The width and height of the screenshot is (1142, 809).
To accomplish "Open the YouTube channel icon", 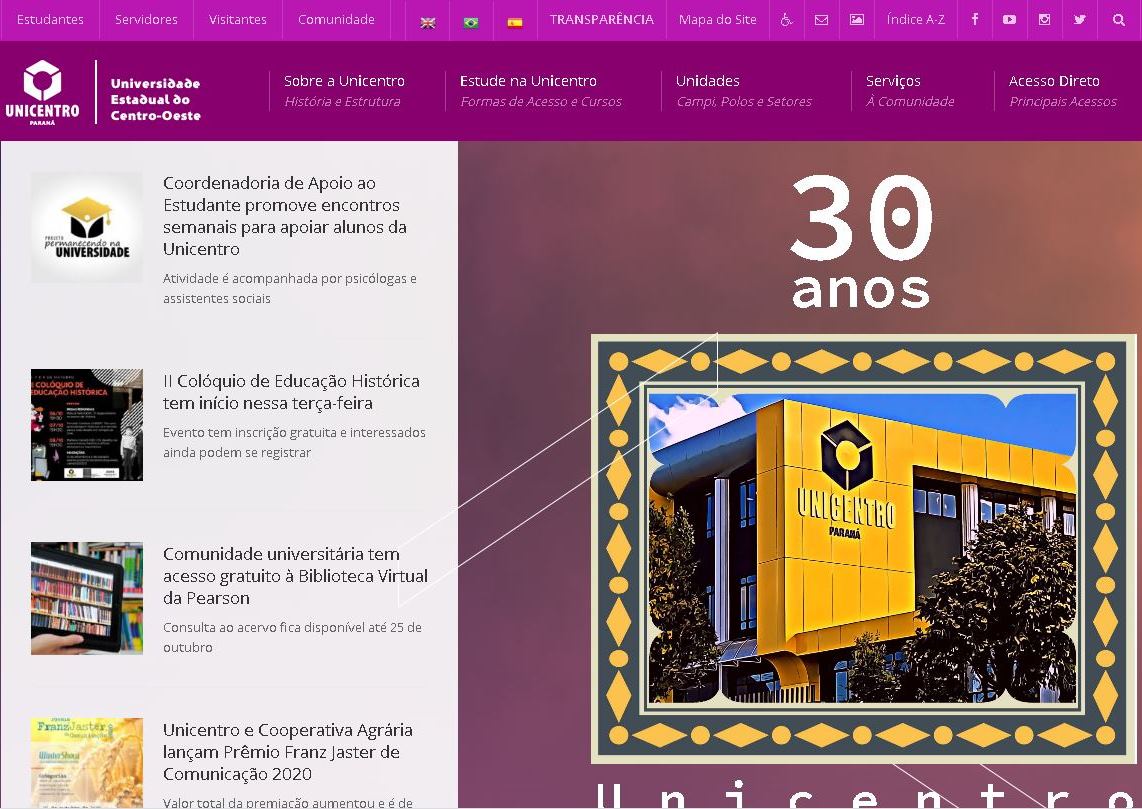I will 1009,20.
